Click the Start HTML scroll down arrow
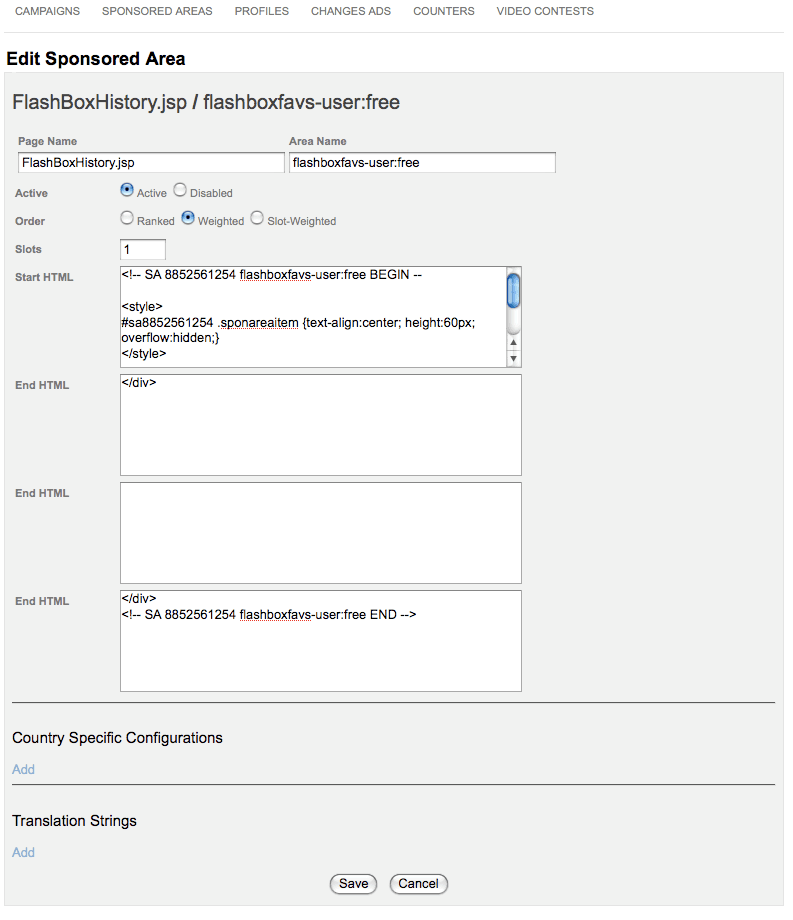The width and height of the screenshot is (793, 920). 513,358
